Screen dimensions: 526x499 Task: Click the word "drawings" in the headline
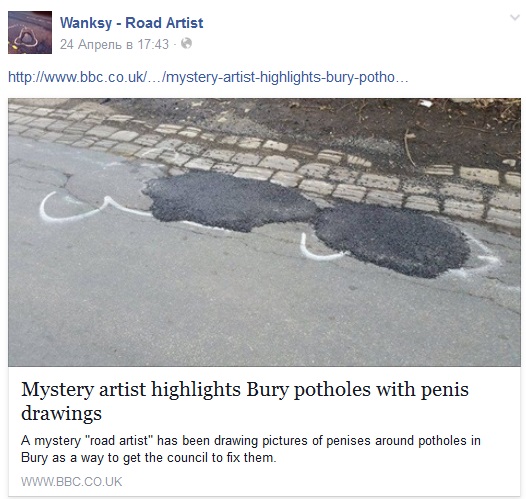61,413
